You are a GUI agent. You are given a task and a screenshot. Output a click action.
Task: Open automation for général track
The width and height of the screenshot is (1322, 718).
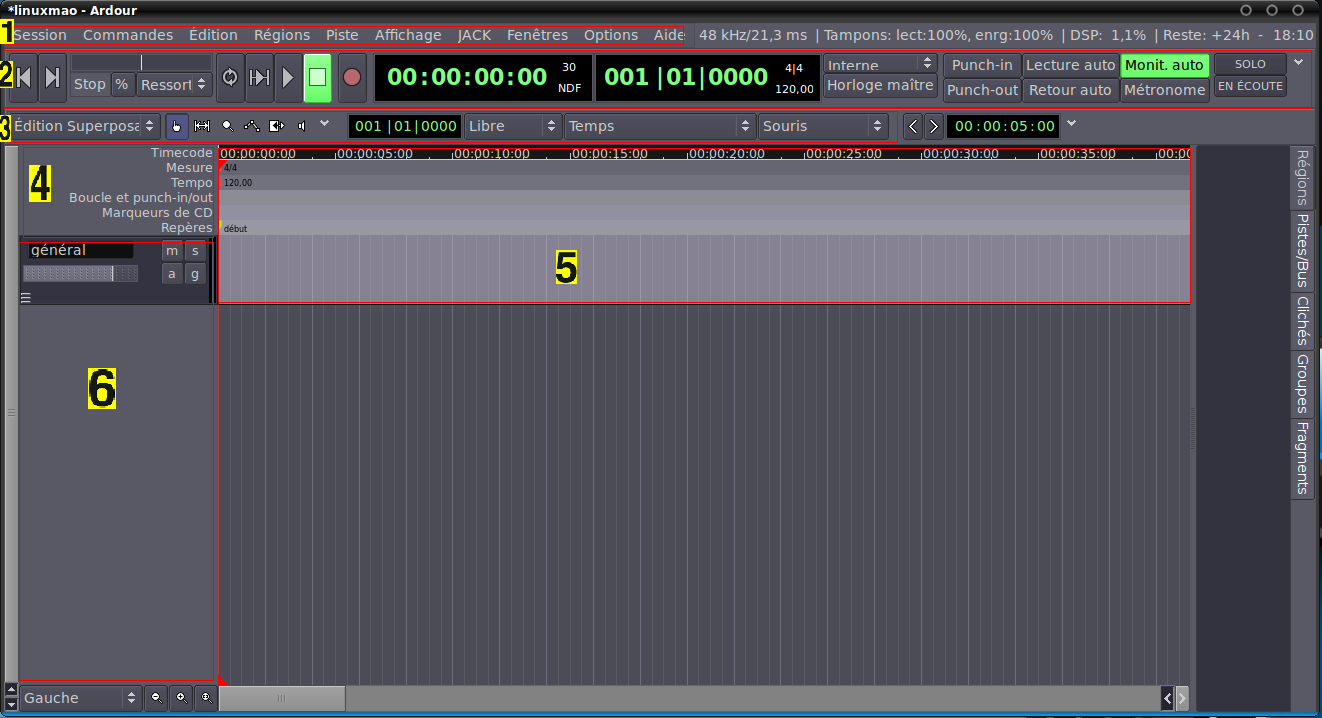(172, 274)
